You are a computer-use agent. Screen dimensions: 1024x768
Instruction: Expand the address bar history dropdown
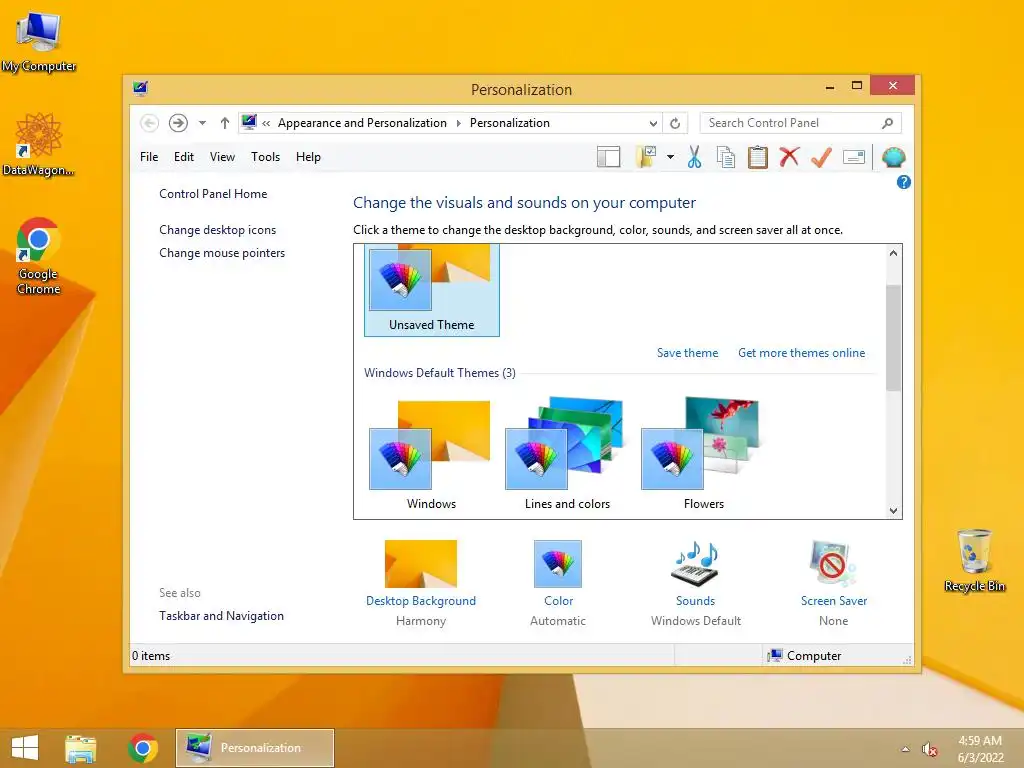(653, 123)
